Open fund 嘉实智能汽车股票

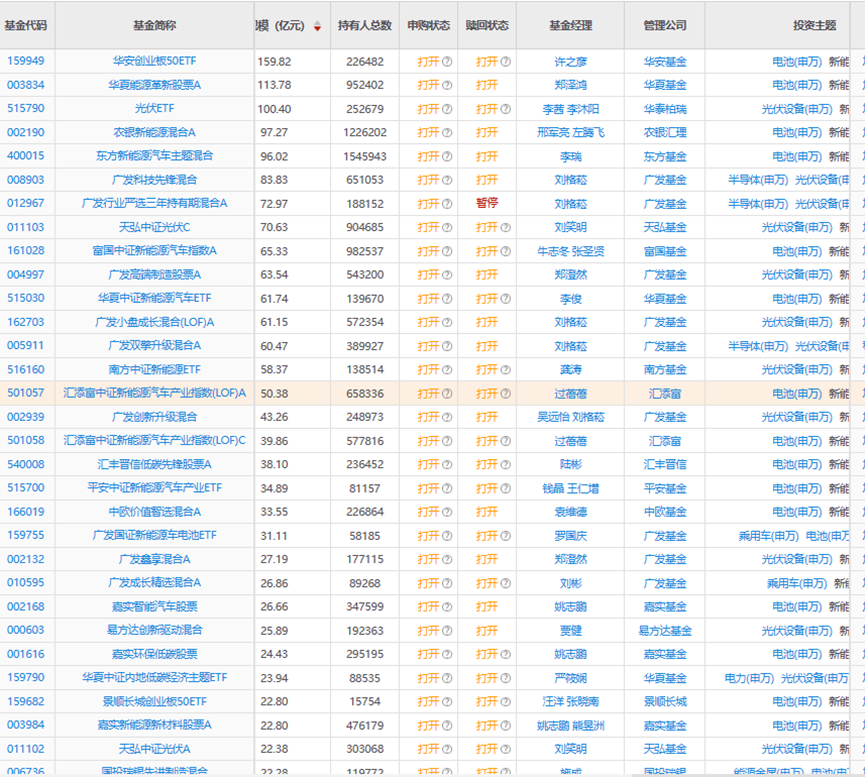point(154,607)
